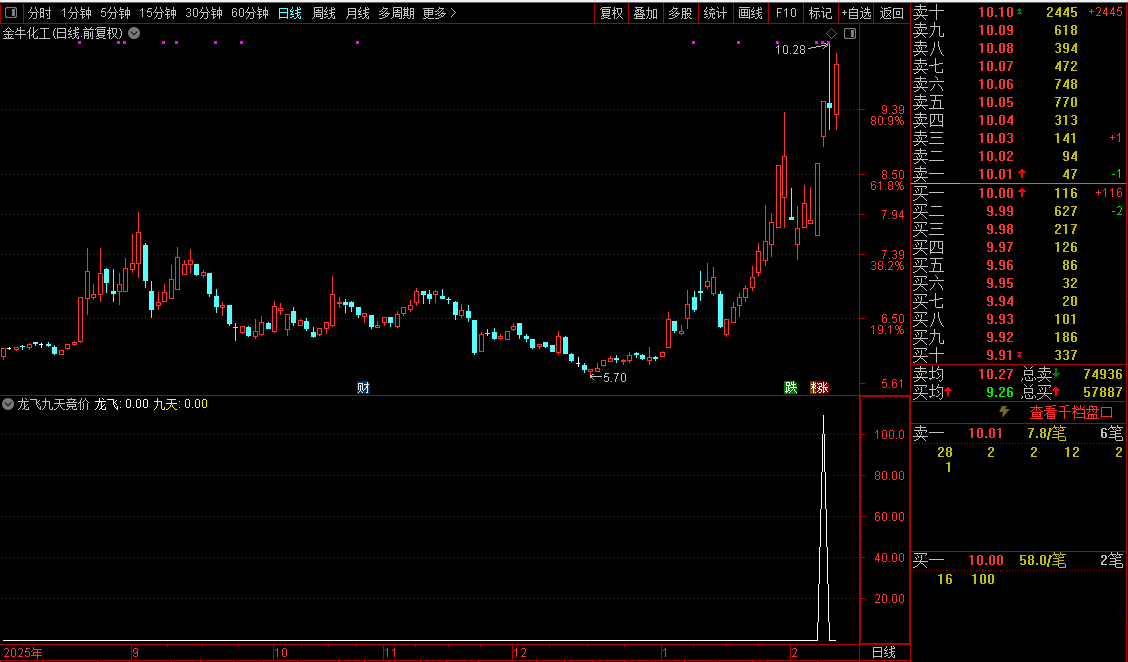Switch to 分时 time-sharing view

click(40, 13)
